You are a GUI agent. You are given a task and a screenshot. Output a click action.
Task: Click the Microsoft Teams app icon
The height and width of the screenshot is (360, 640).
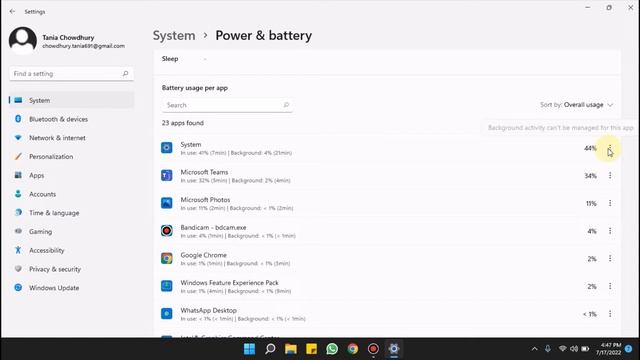point(167,176)
